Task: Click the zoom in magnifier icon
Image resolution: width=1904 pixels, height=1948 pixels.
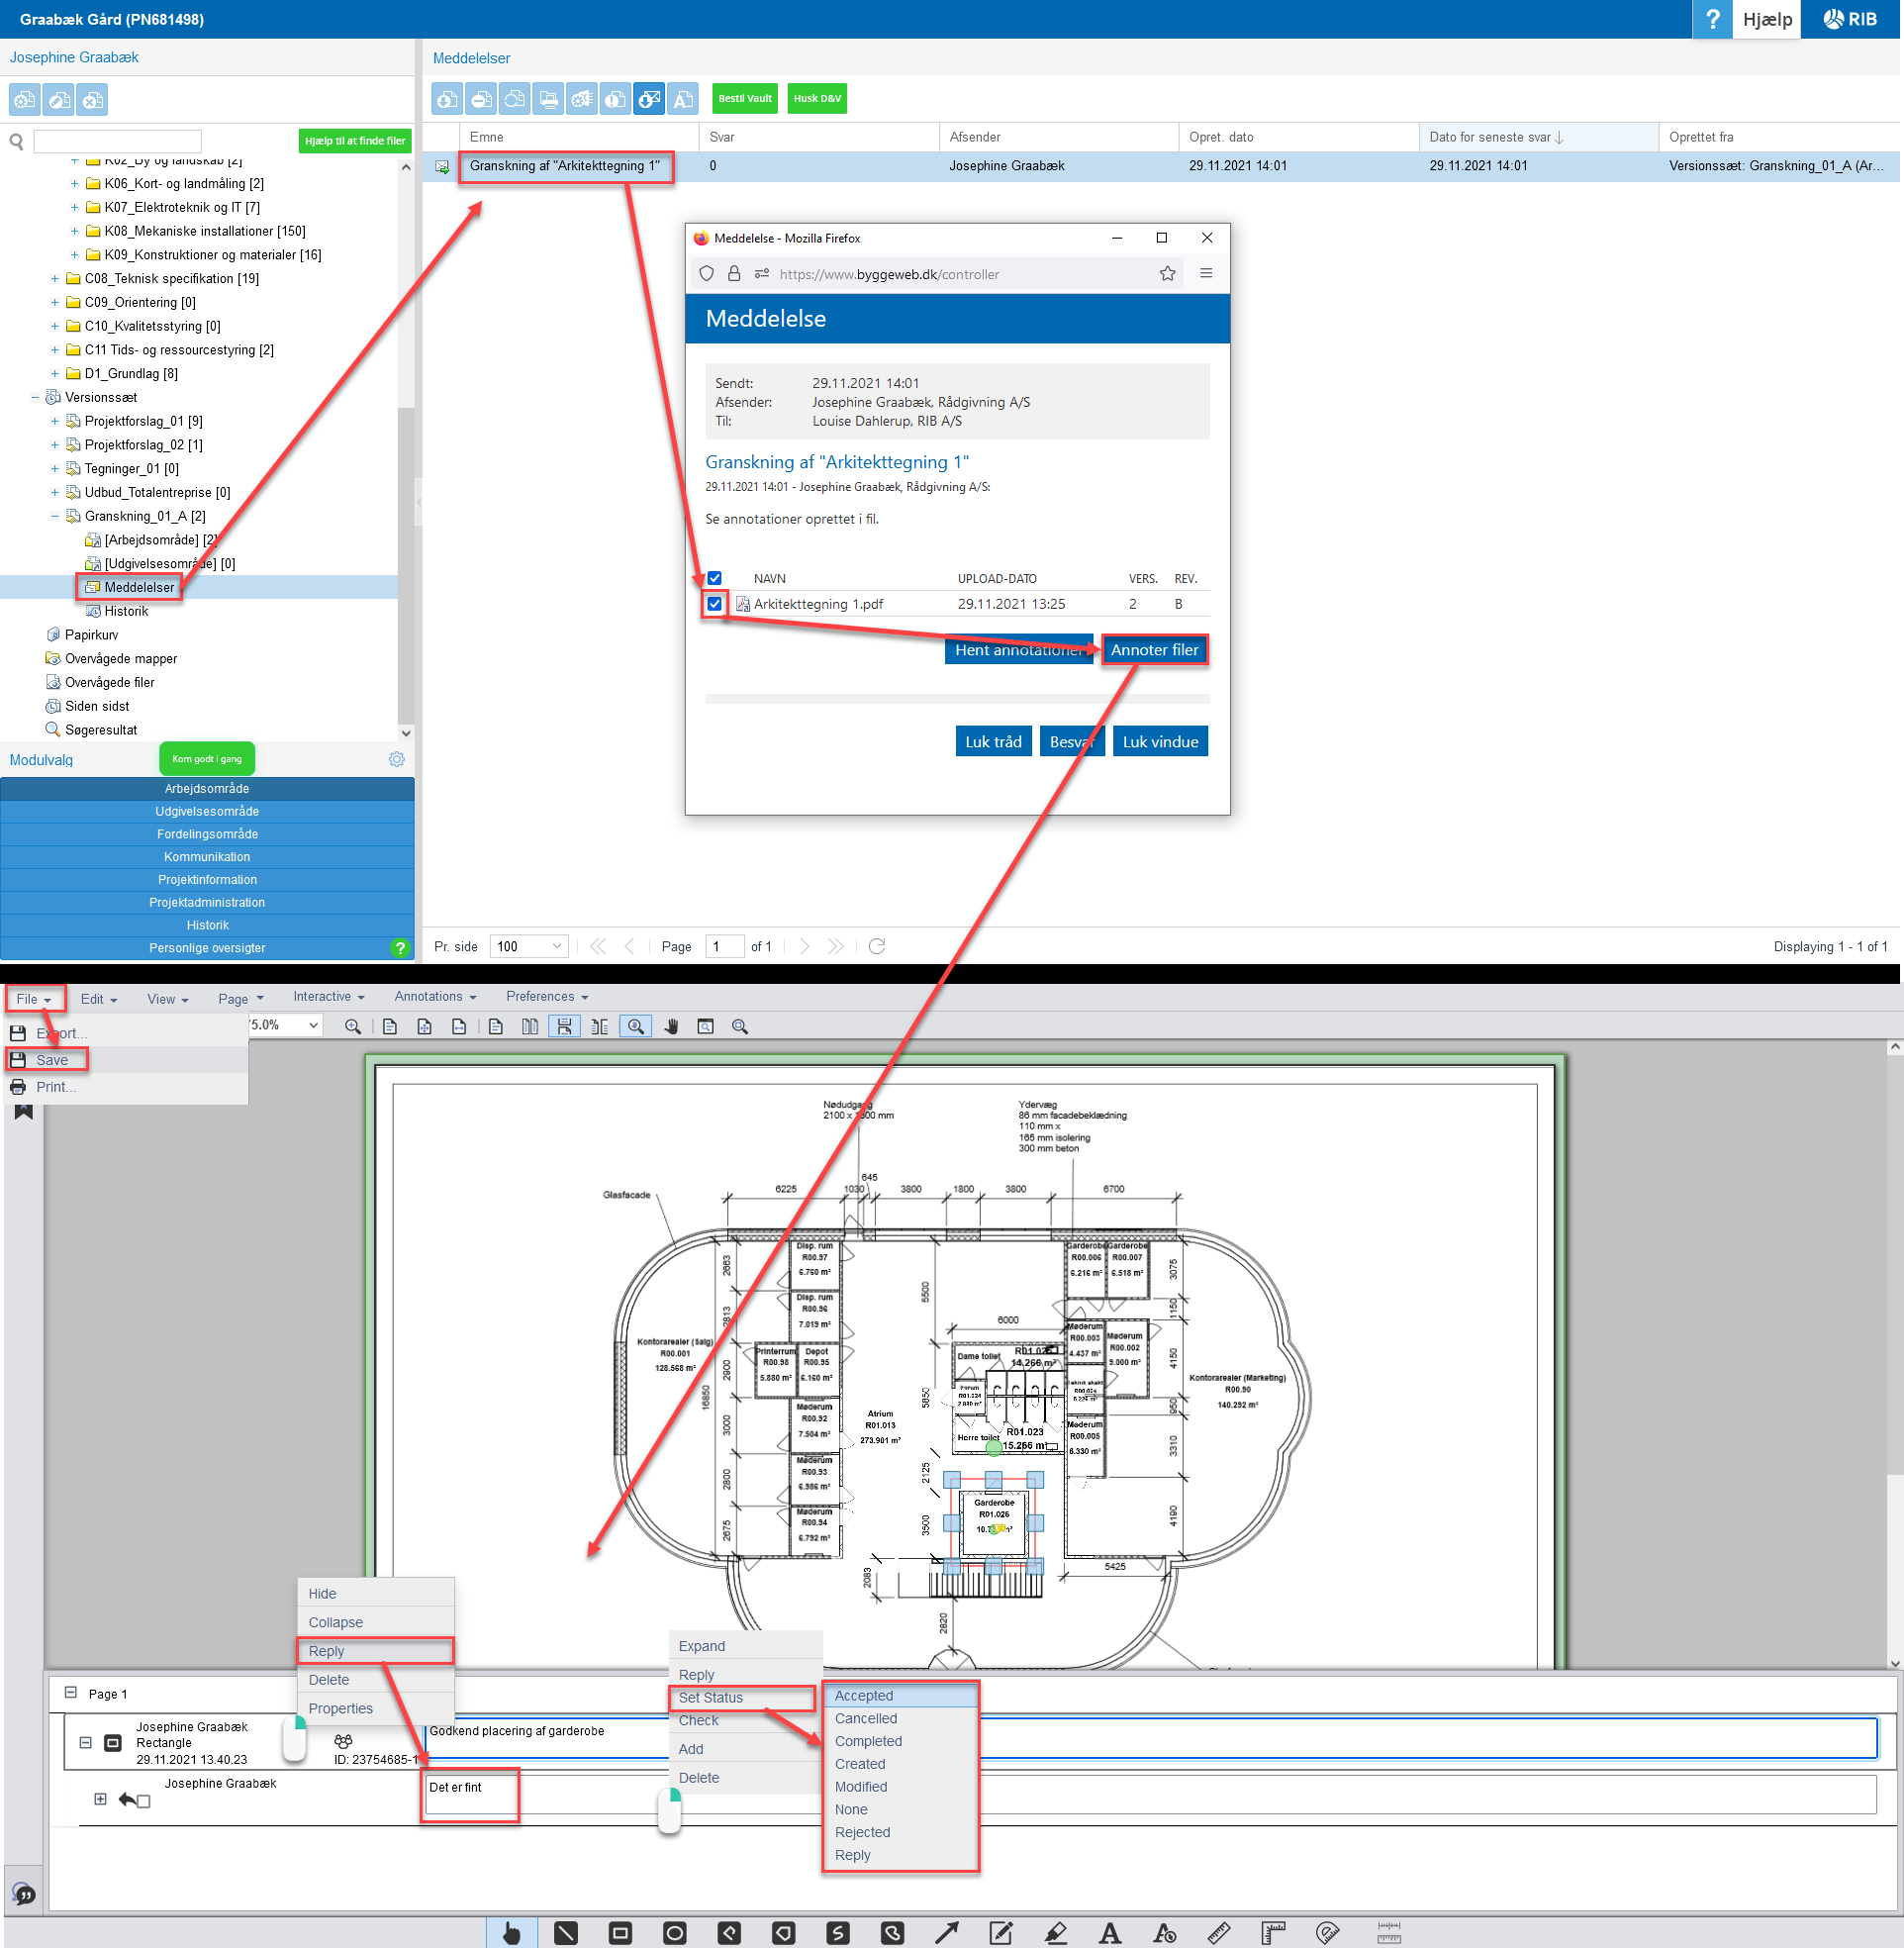Action: point(353,1026)
